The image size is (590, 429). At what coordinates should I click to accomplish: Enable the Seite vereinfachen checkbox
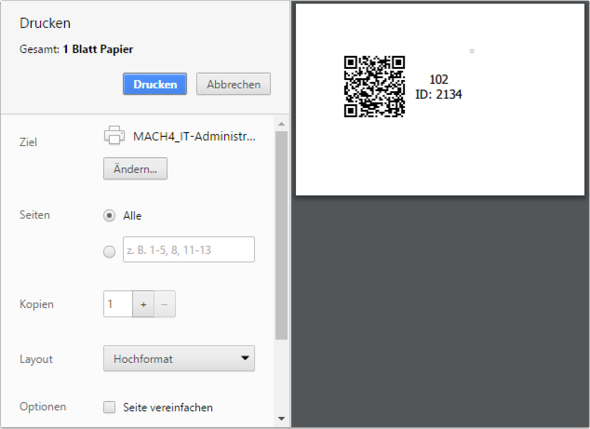click(x=109, y=407)
